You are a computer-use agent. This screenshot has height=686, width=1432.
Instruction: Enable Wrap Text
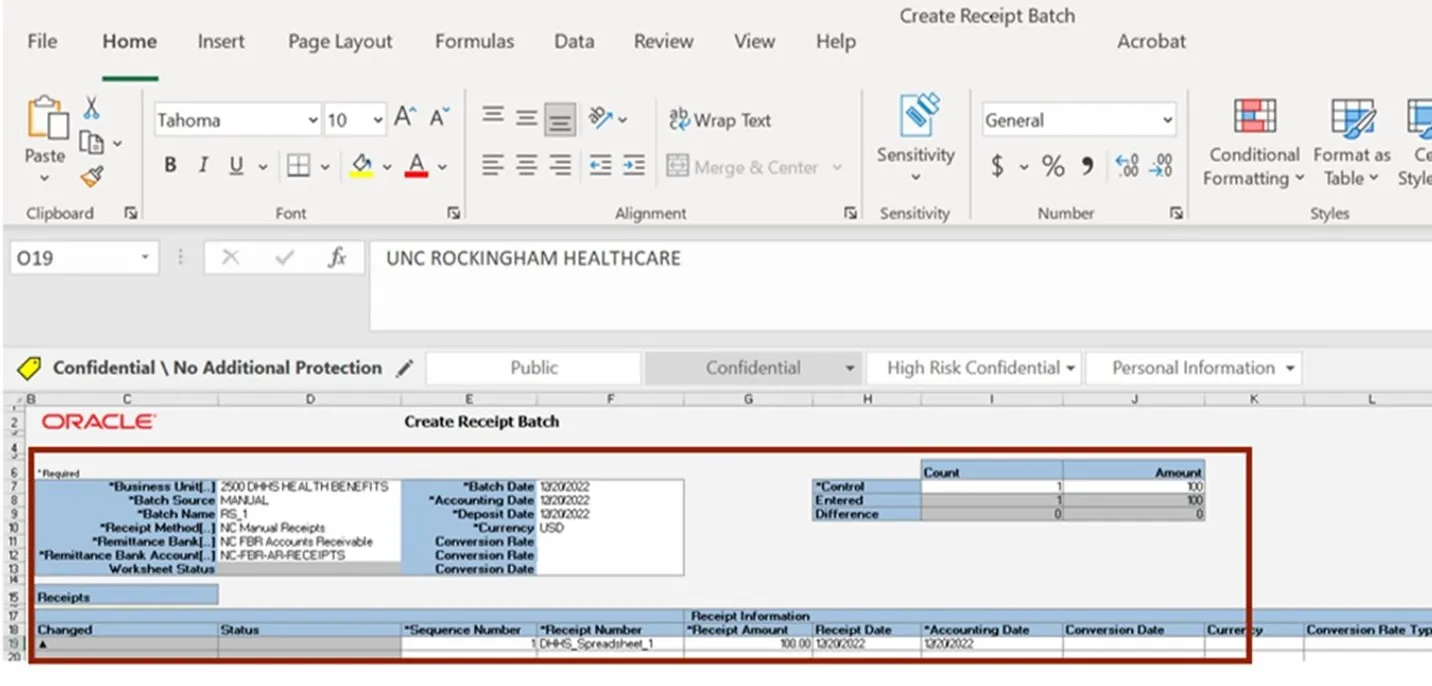[720, 120]
